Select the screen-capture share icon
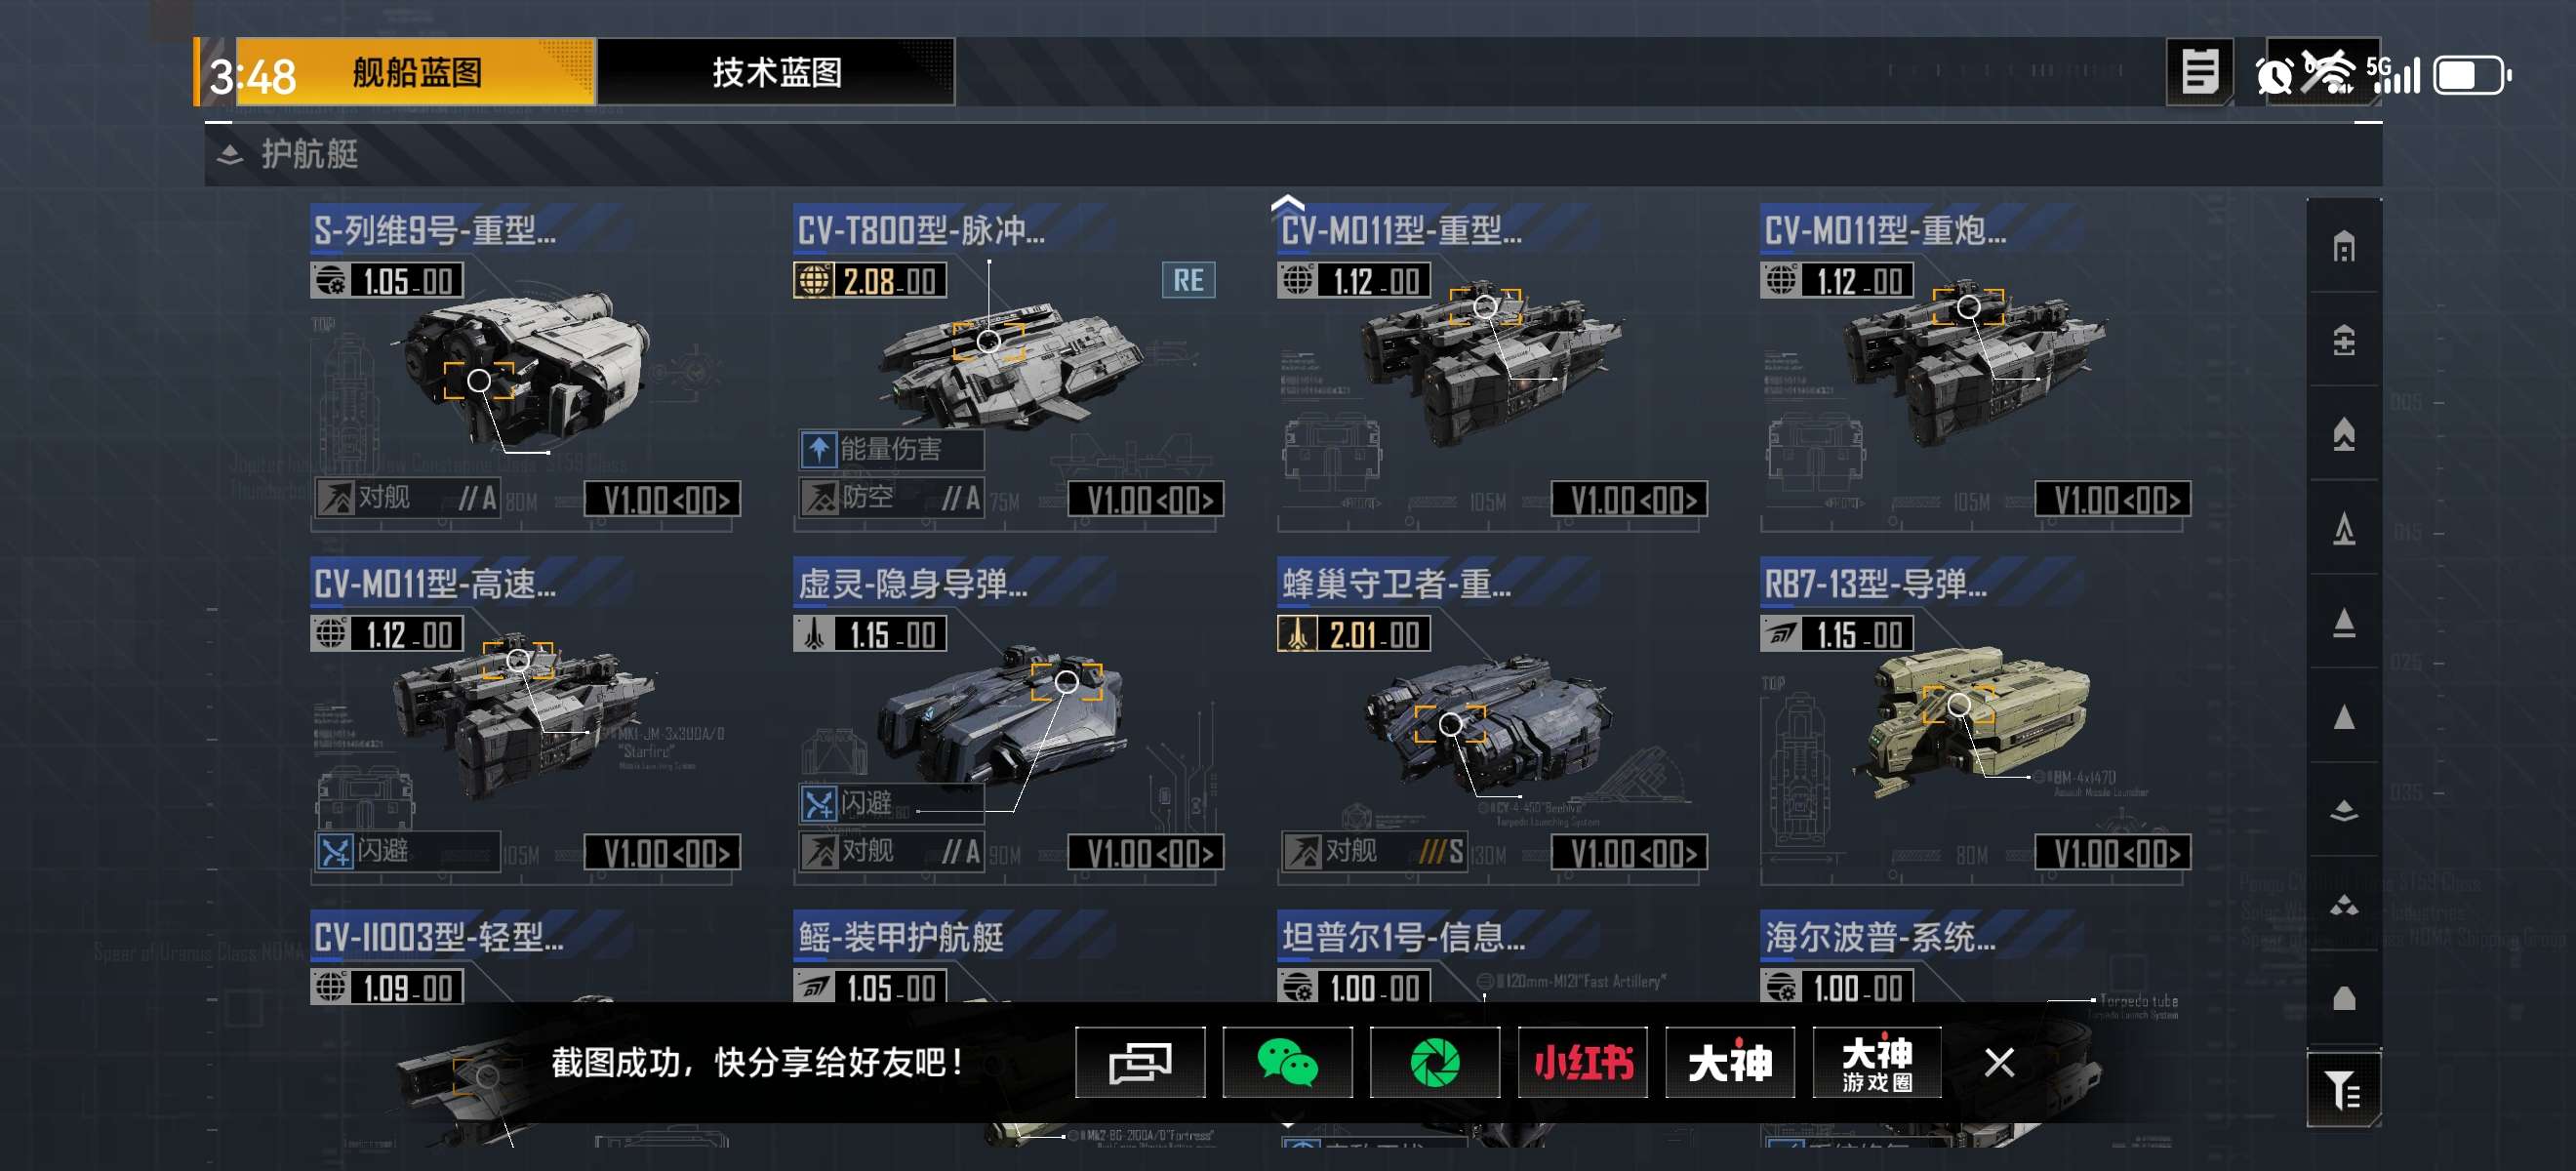Image resolution: width=2576 pixels, height=1171 pixels. (x=1140, y=1062)
